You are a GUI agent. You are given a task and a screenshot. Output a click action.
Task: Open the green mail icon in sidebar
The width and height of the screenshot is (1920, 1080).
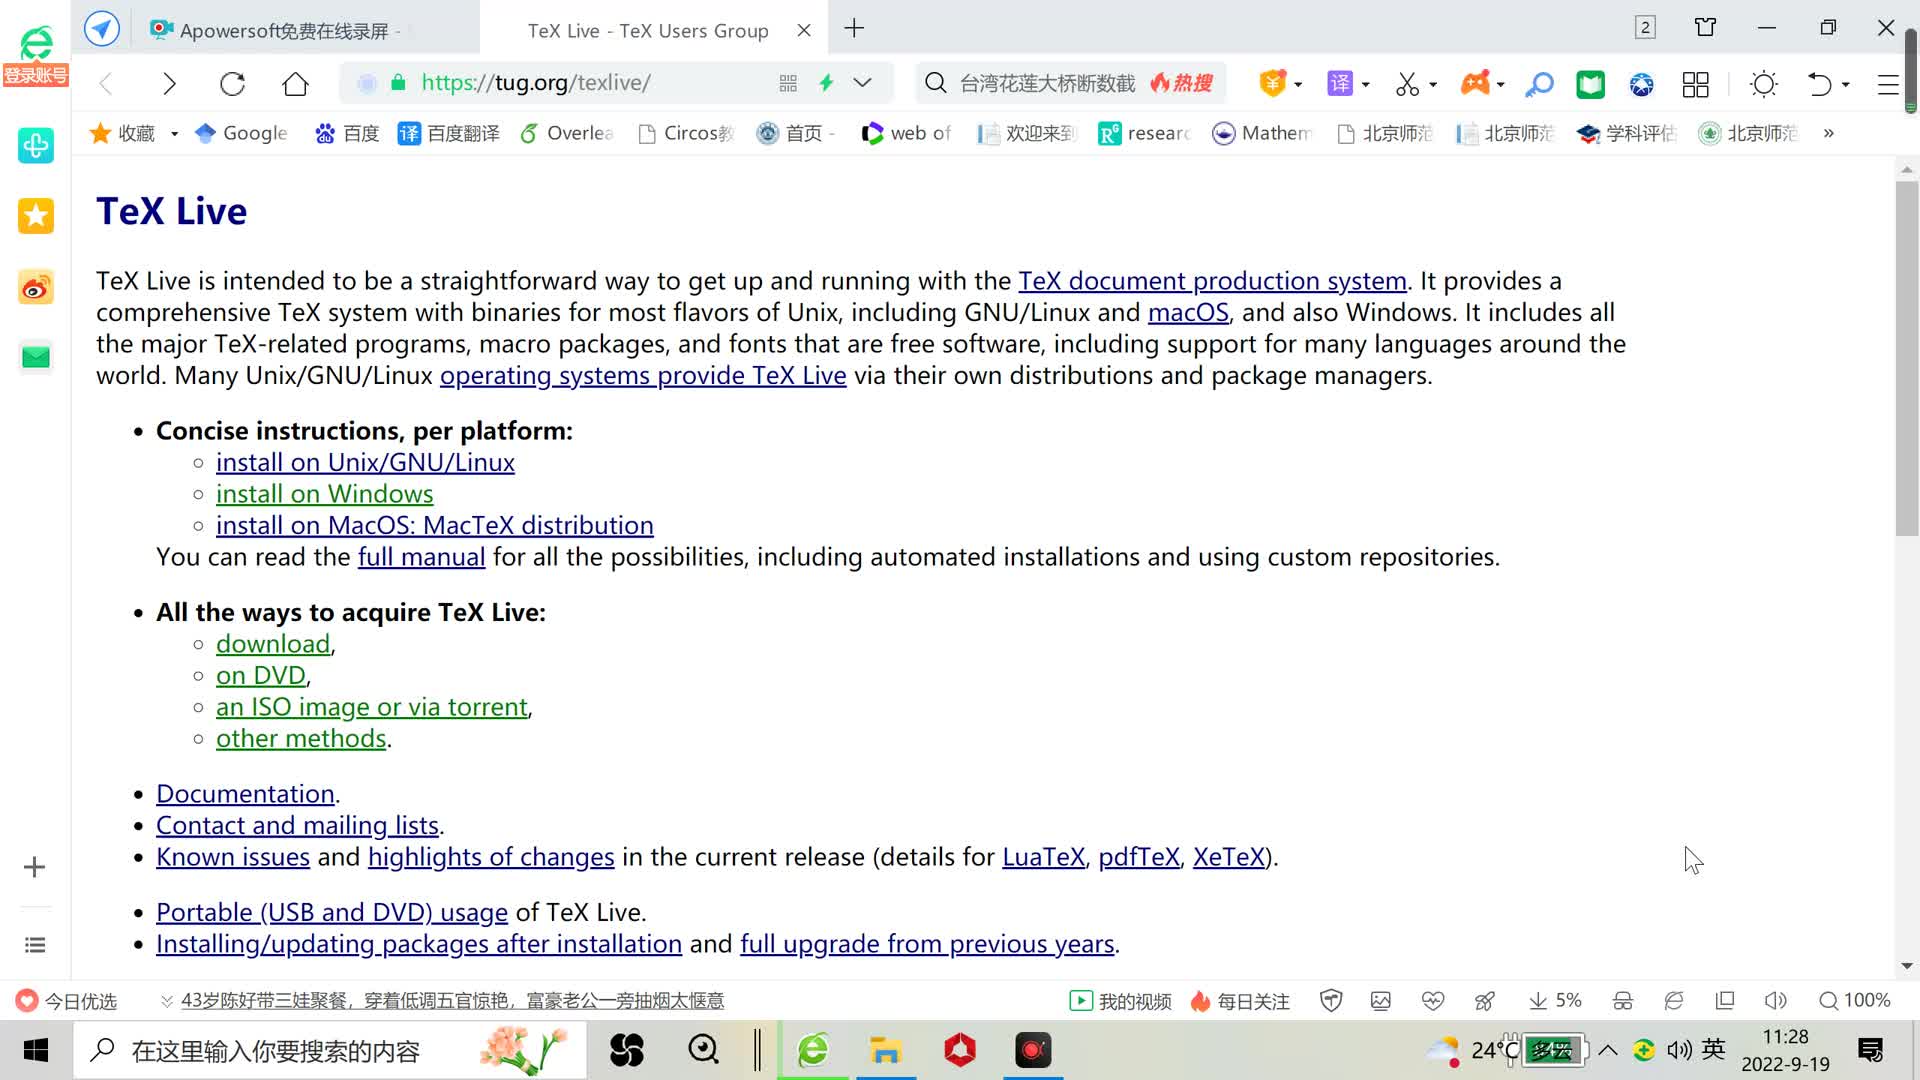[x=36, y=357]
